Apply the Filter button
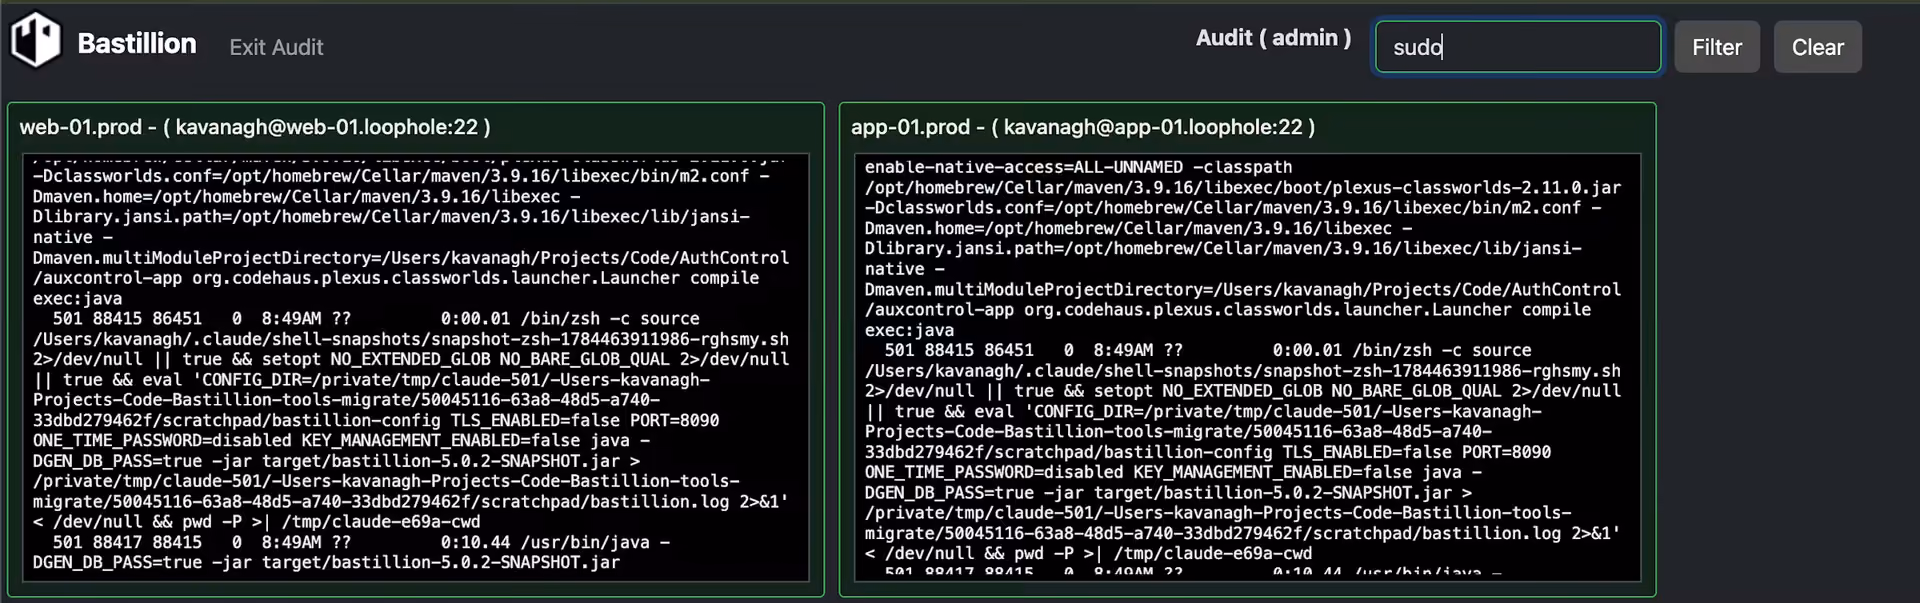Image resolution: width=1920 pixels, height=603 pixels. tap(1717, 47)
